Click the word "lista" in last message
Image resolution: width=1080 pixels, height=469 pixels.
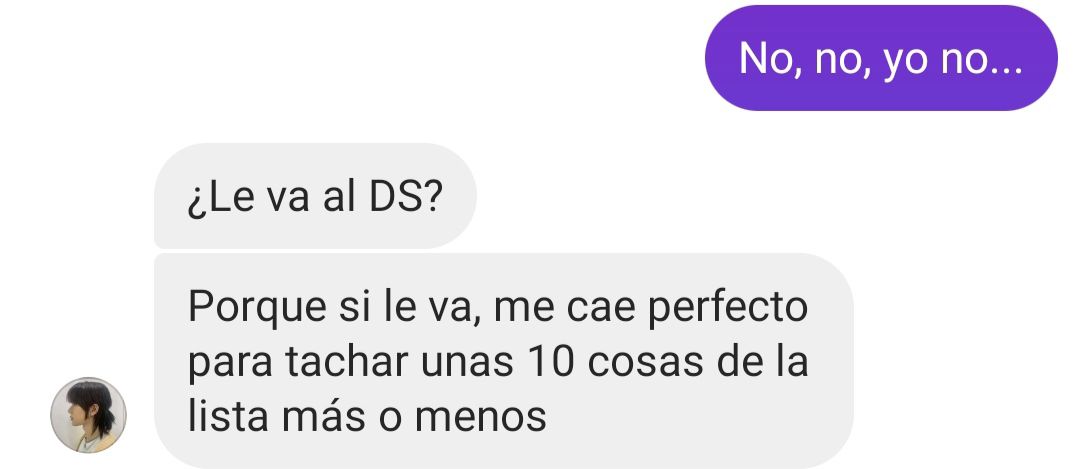(229, 415)
